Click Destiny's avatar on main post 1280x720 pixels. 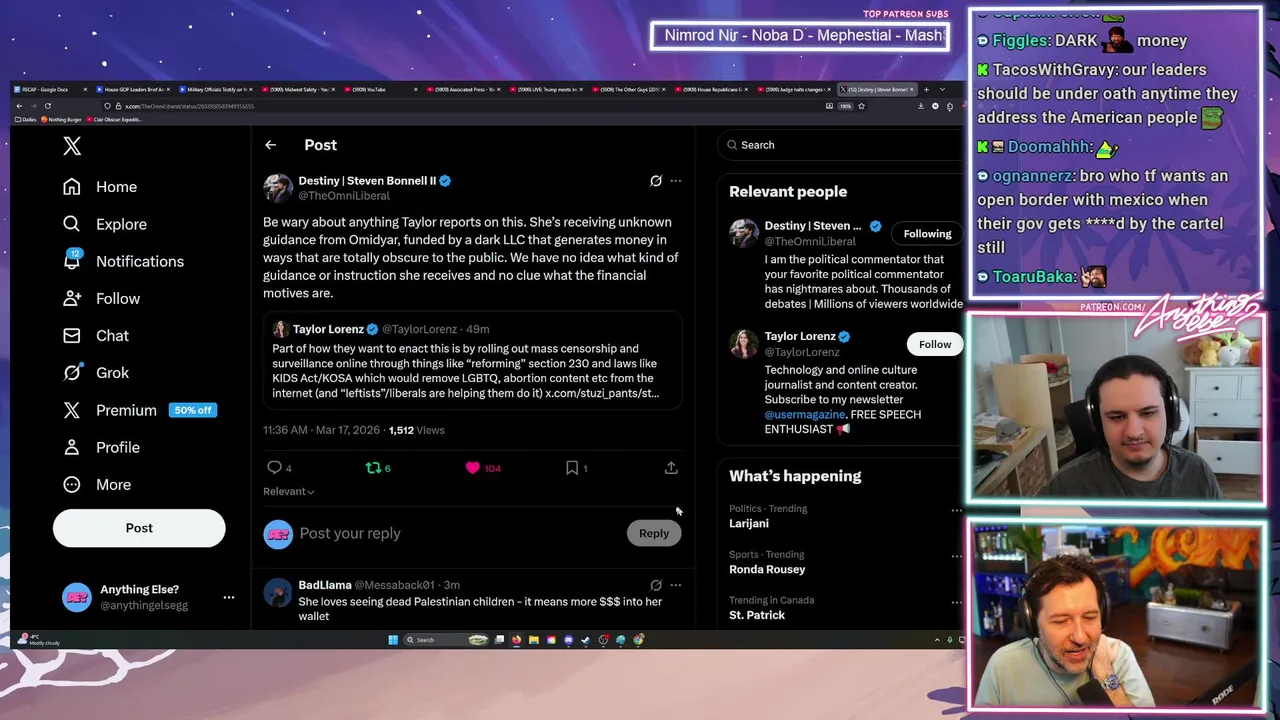point(278,187)
